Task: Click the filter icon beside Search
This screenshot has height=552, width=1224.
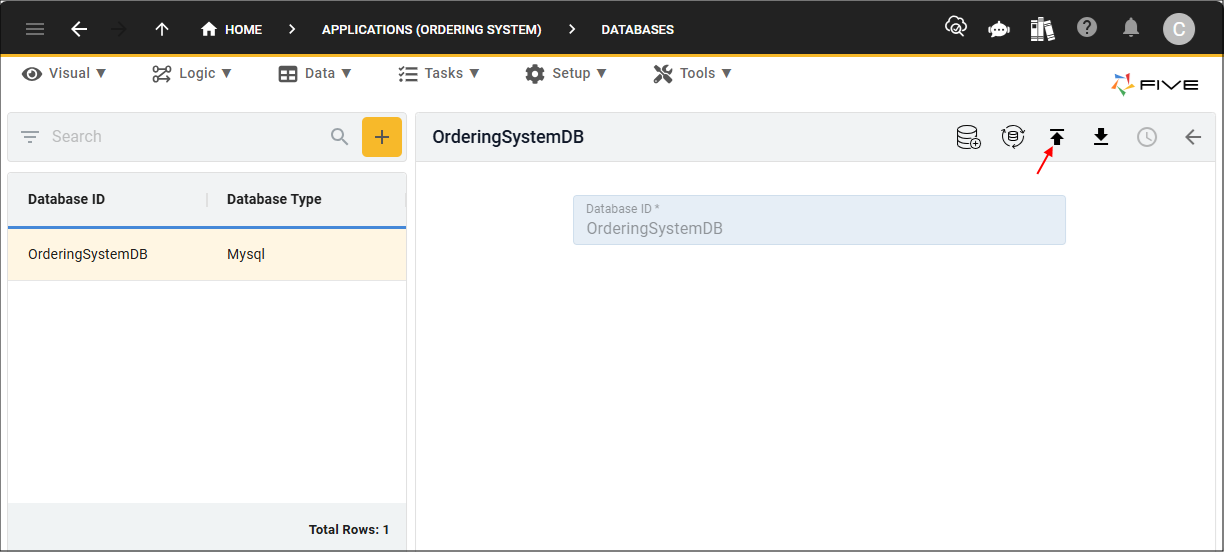Action: (30, 137)
